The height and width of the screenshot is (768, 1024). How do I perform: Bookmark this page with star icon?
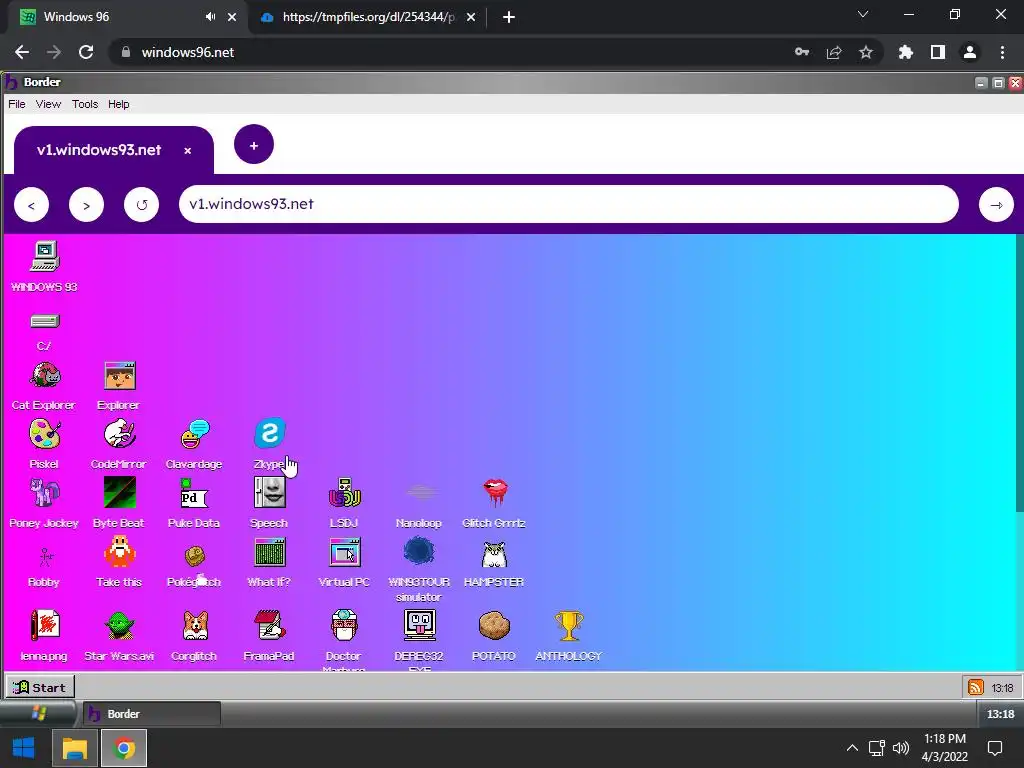865,52
